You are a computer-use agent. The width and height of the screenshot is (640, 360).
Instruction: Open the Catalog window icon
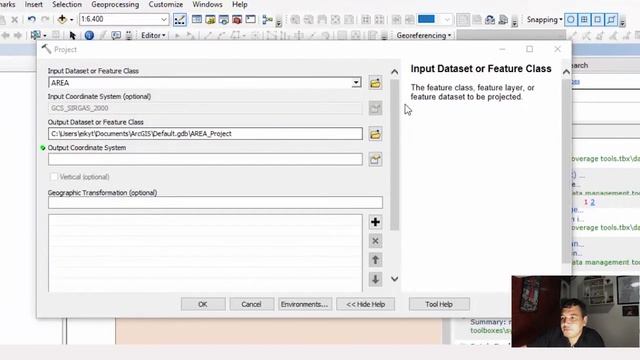click(210, 19)
